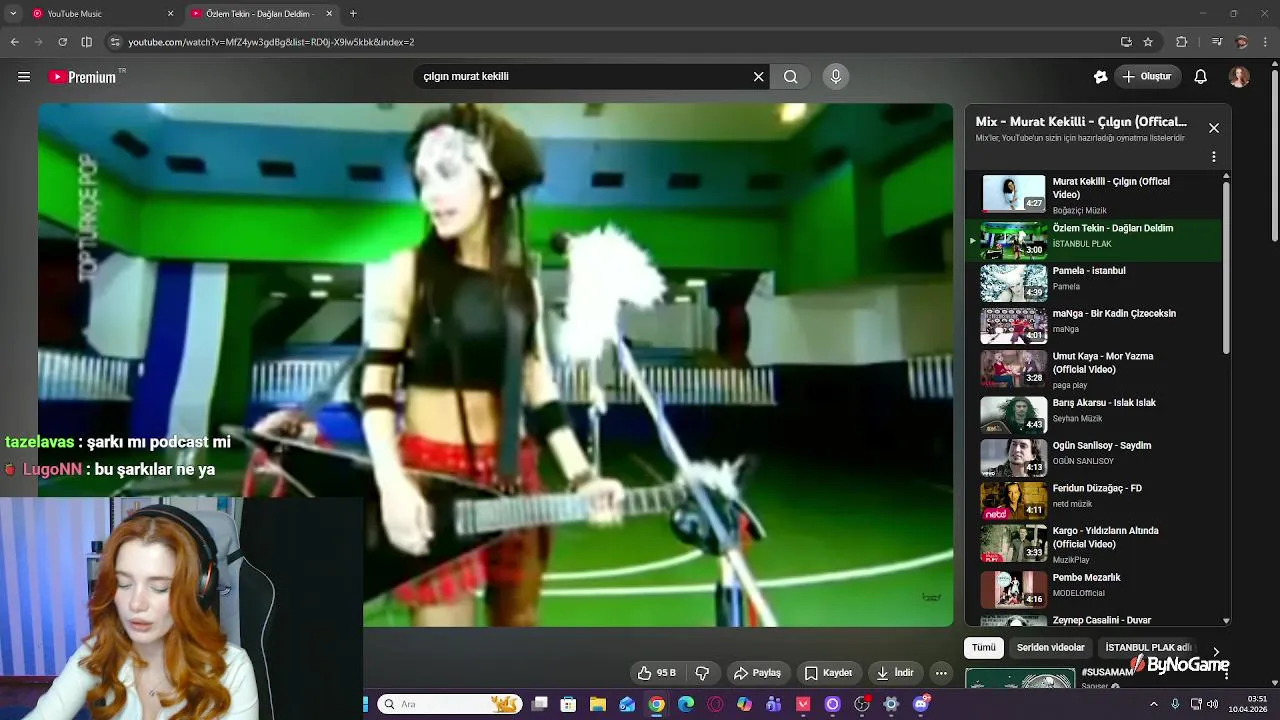The width and height of the screenshot is (1280, 720).
Task: Select the İSTANBUL PLAK chip
Action: [x=1148, y=648]
